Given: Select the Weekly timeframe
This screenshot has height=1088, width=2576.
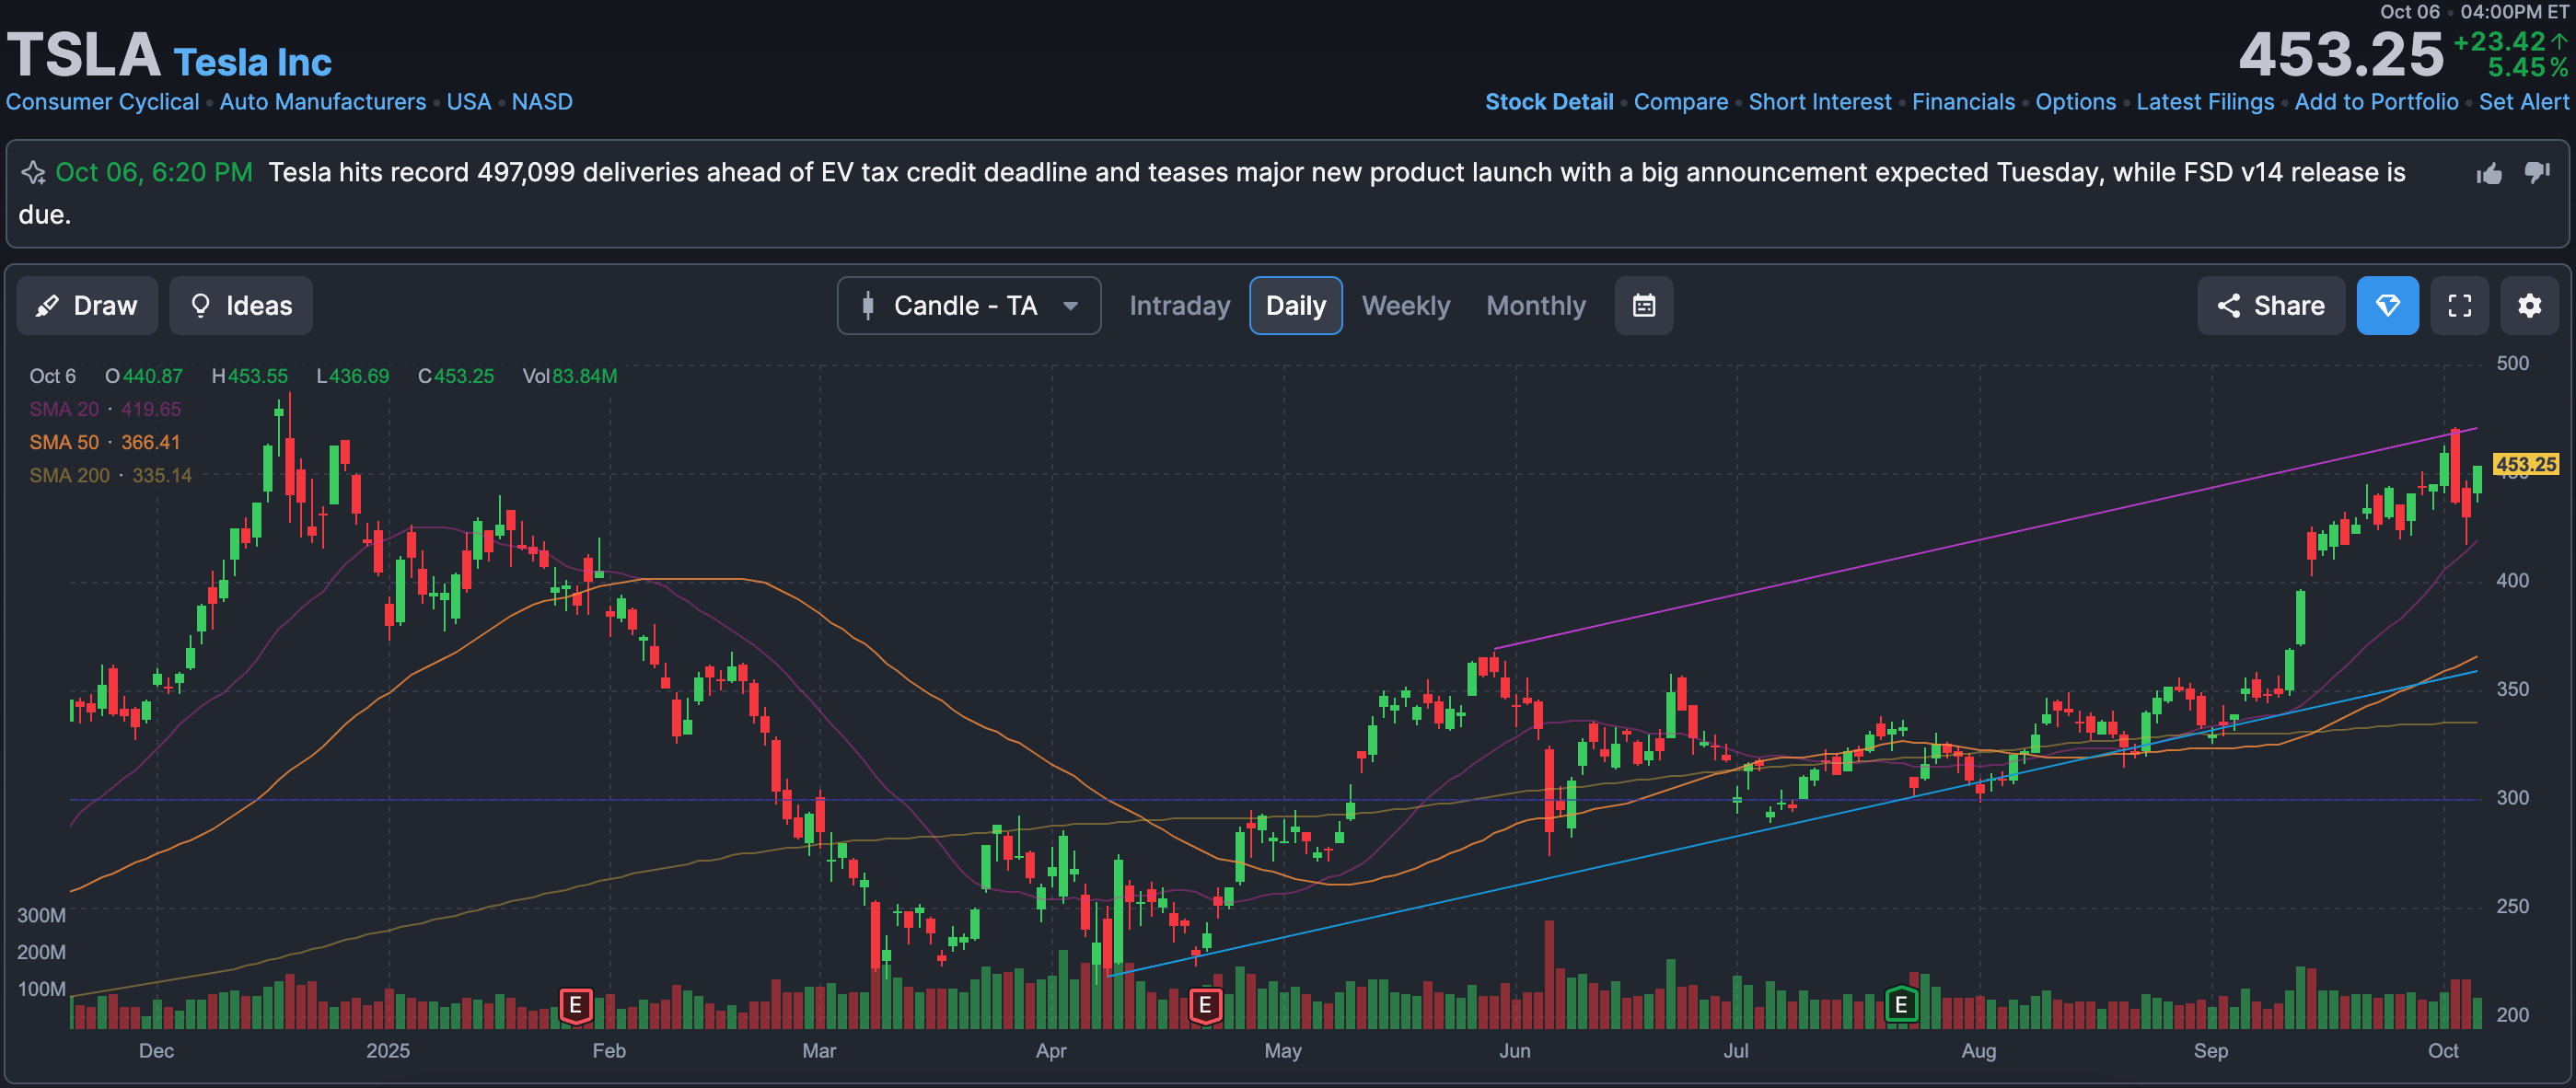Looking at the screenshot, I should click(x=1405, y=306).
